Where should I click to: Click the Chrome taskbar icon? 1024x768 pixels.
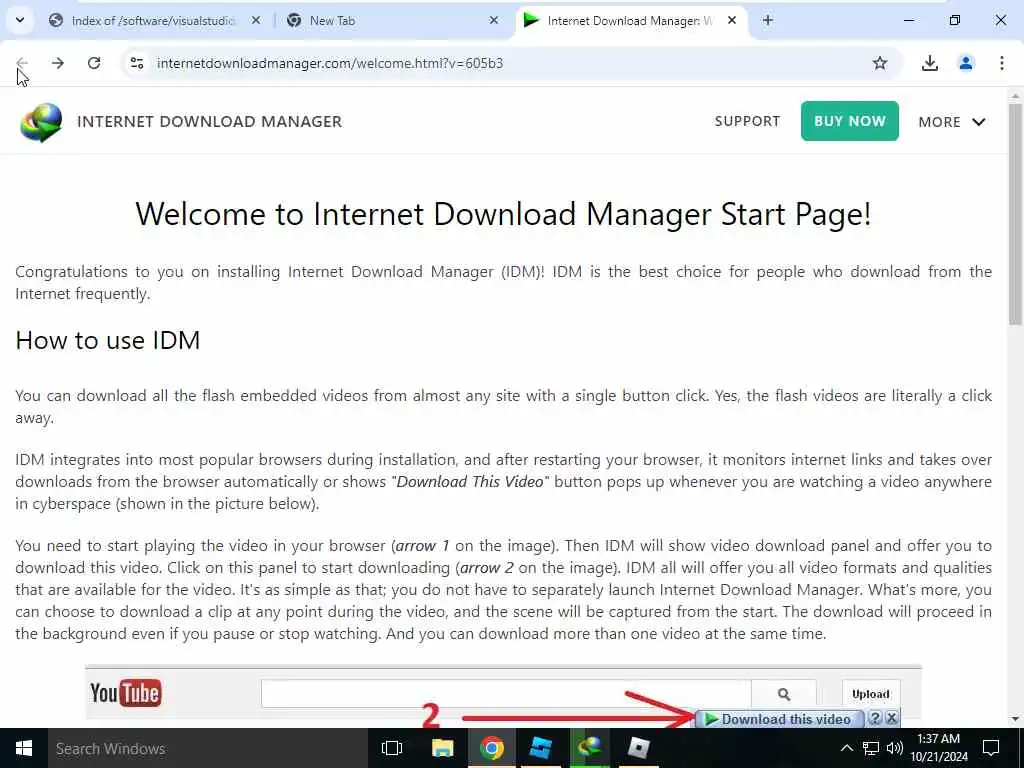pos(492,748)
